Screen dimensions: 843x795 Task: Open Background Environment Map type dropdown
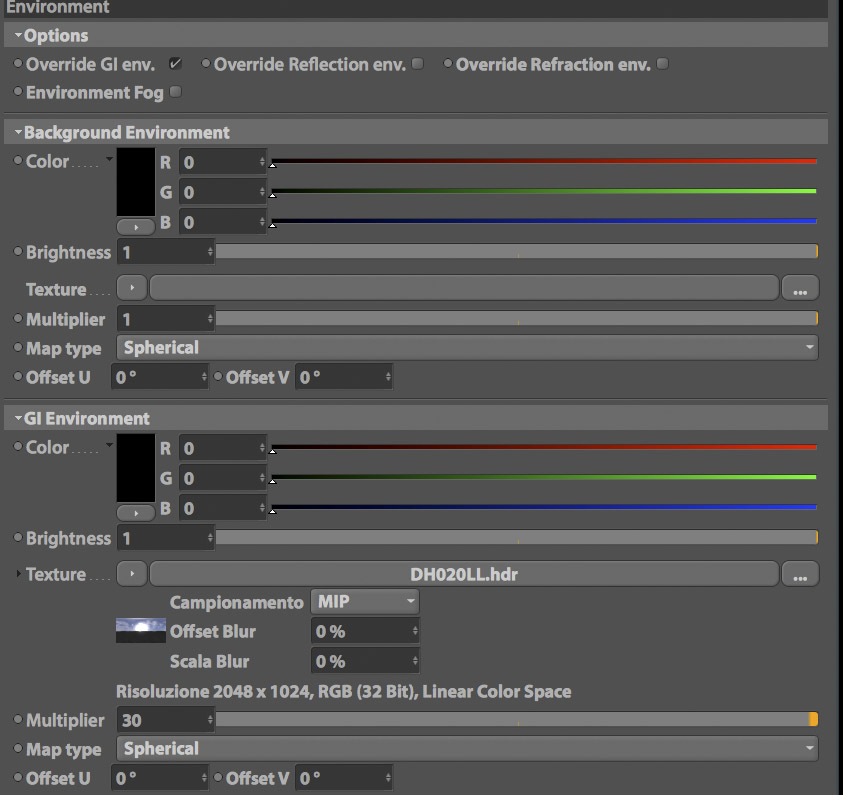point(467,348)
